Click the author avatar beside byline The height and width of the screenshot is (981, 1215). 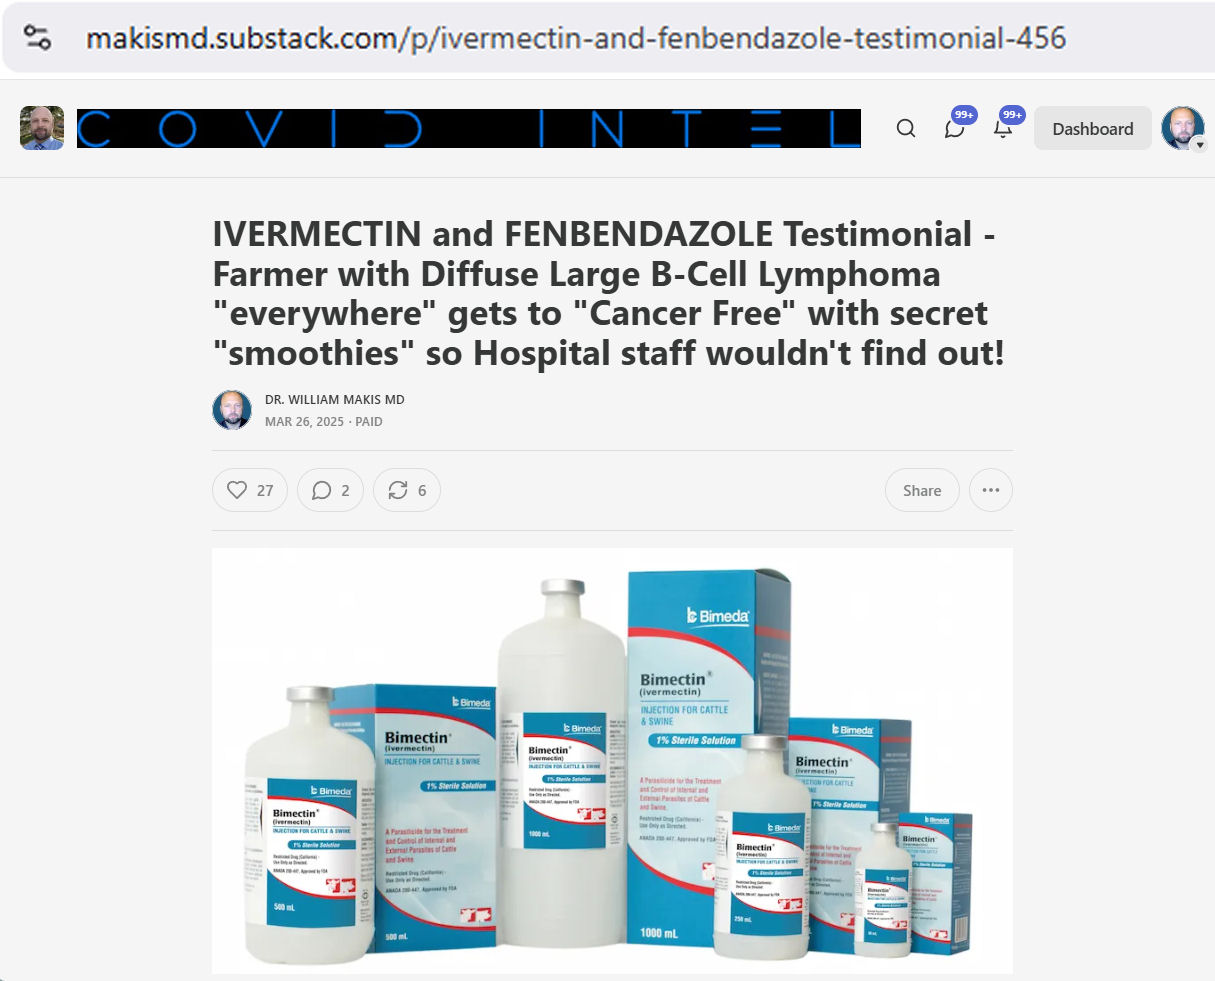(232, 410)
